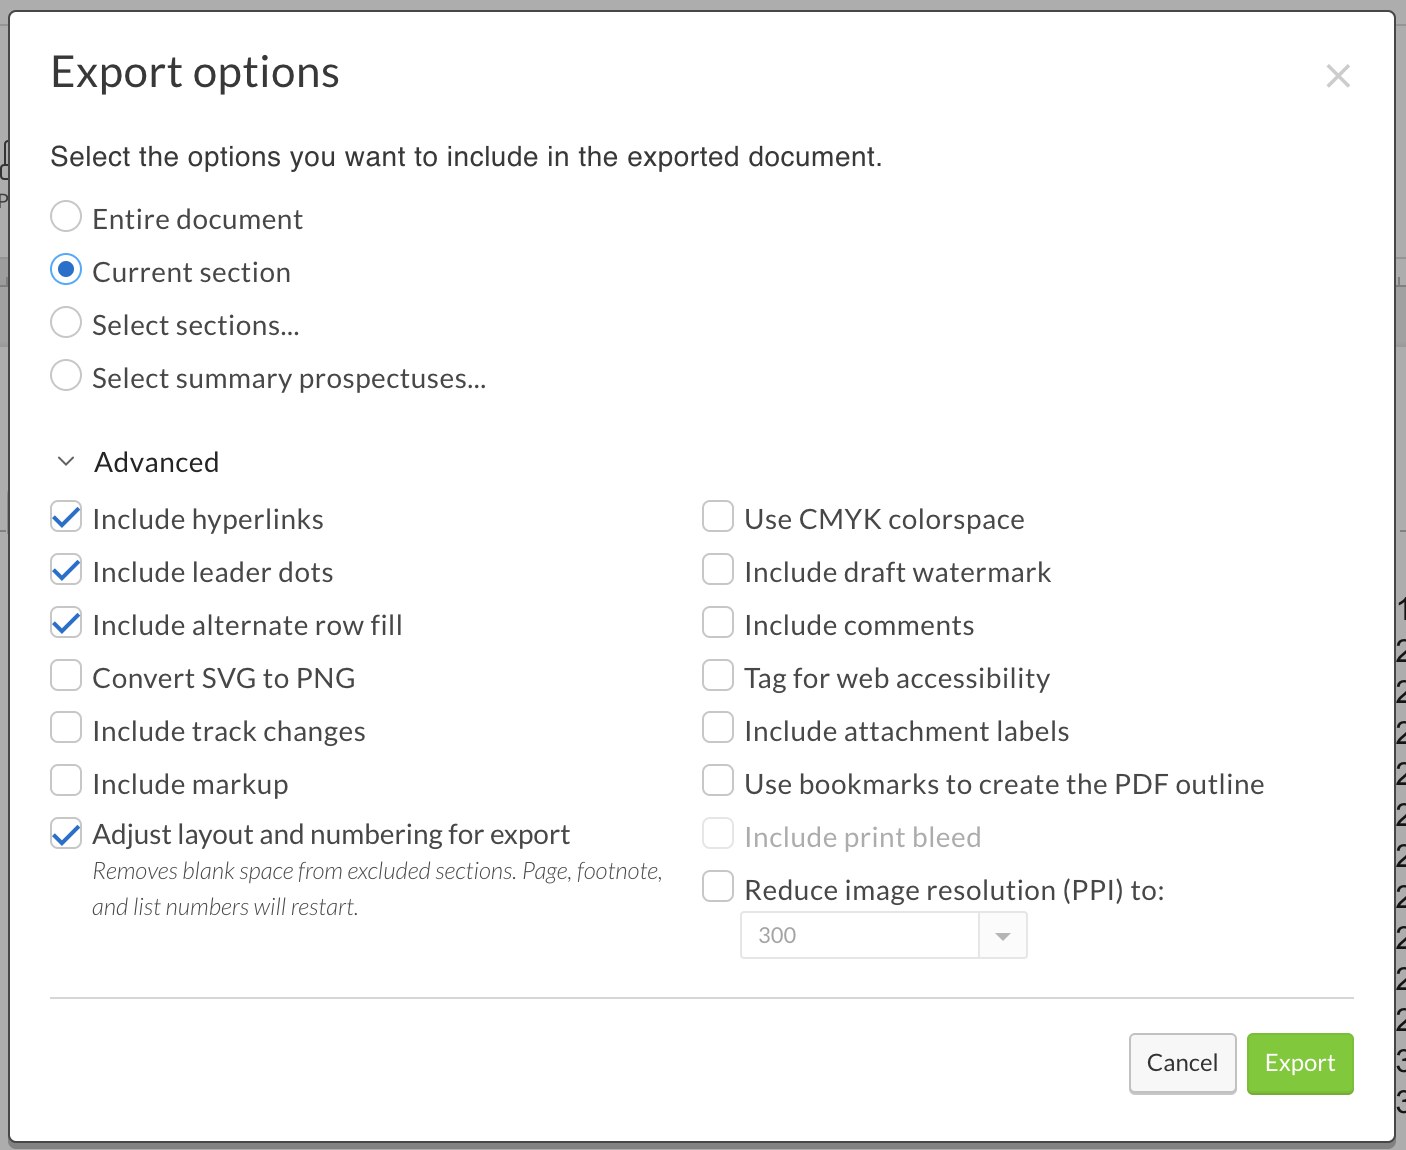Screen dimensions: 1406x1150
Task: Click the green Export button
Action: click(1299, 1063)
